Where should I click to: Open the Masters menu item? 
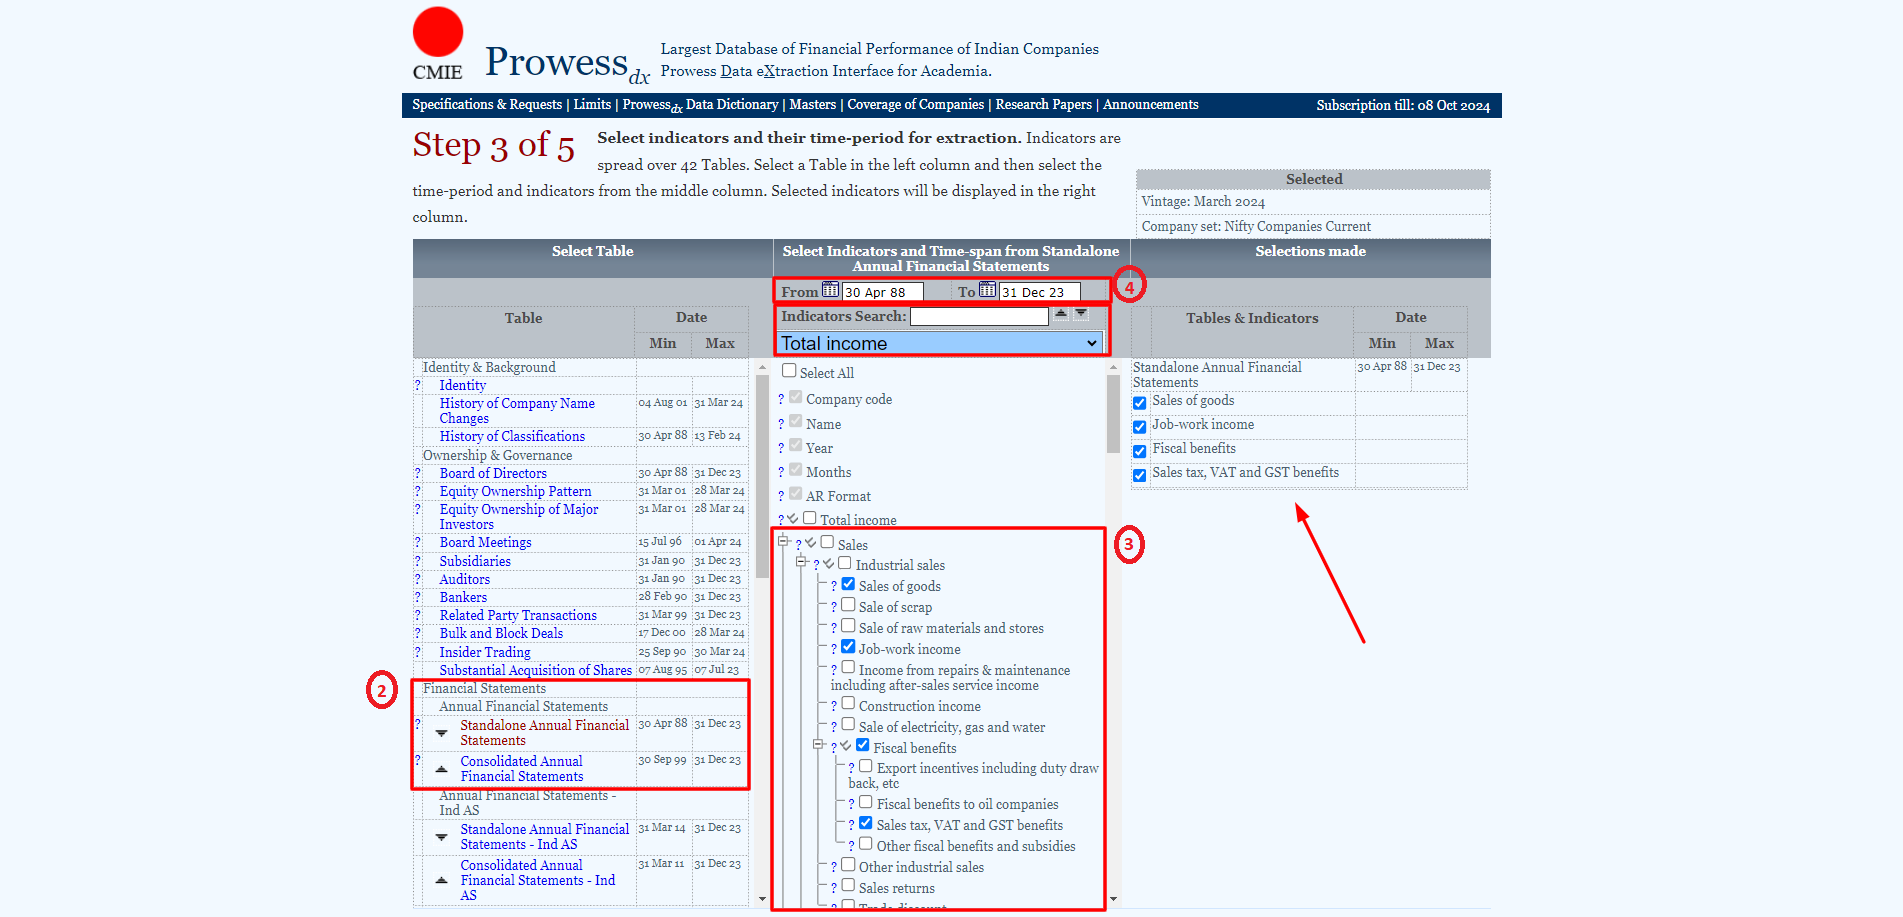tap(812, 104)
